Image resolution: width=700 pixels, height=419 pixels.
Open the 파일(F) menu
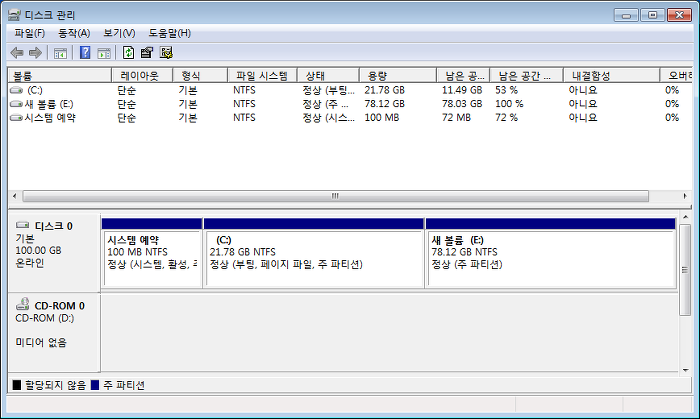click(29, 33)
